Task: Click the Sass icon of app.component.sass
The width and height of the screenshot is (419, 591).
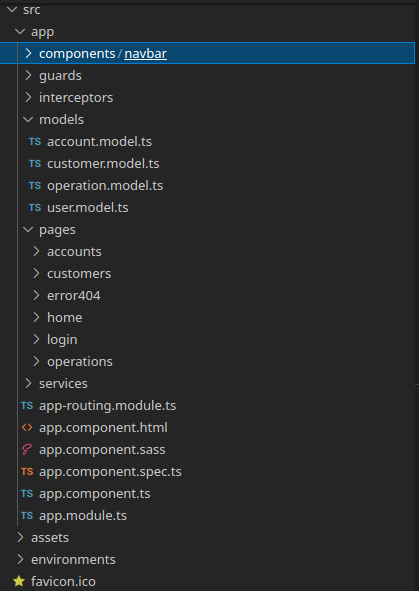Action: pos(27,450)
